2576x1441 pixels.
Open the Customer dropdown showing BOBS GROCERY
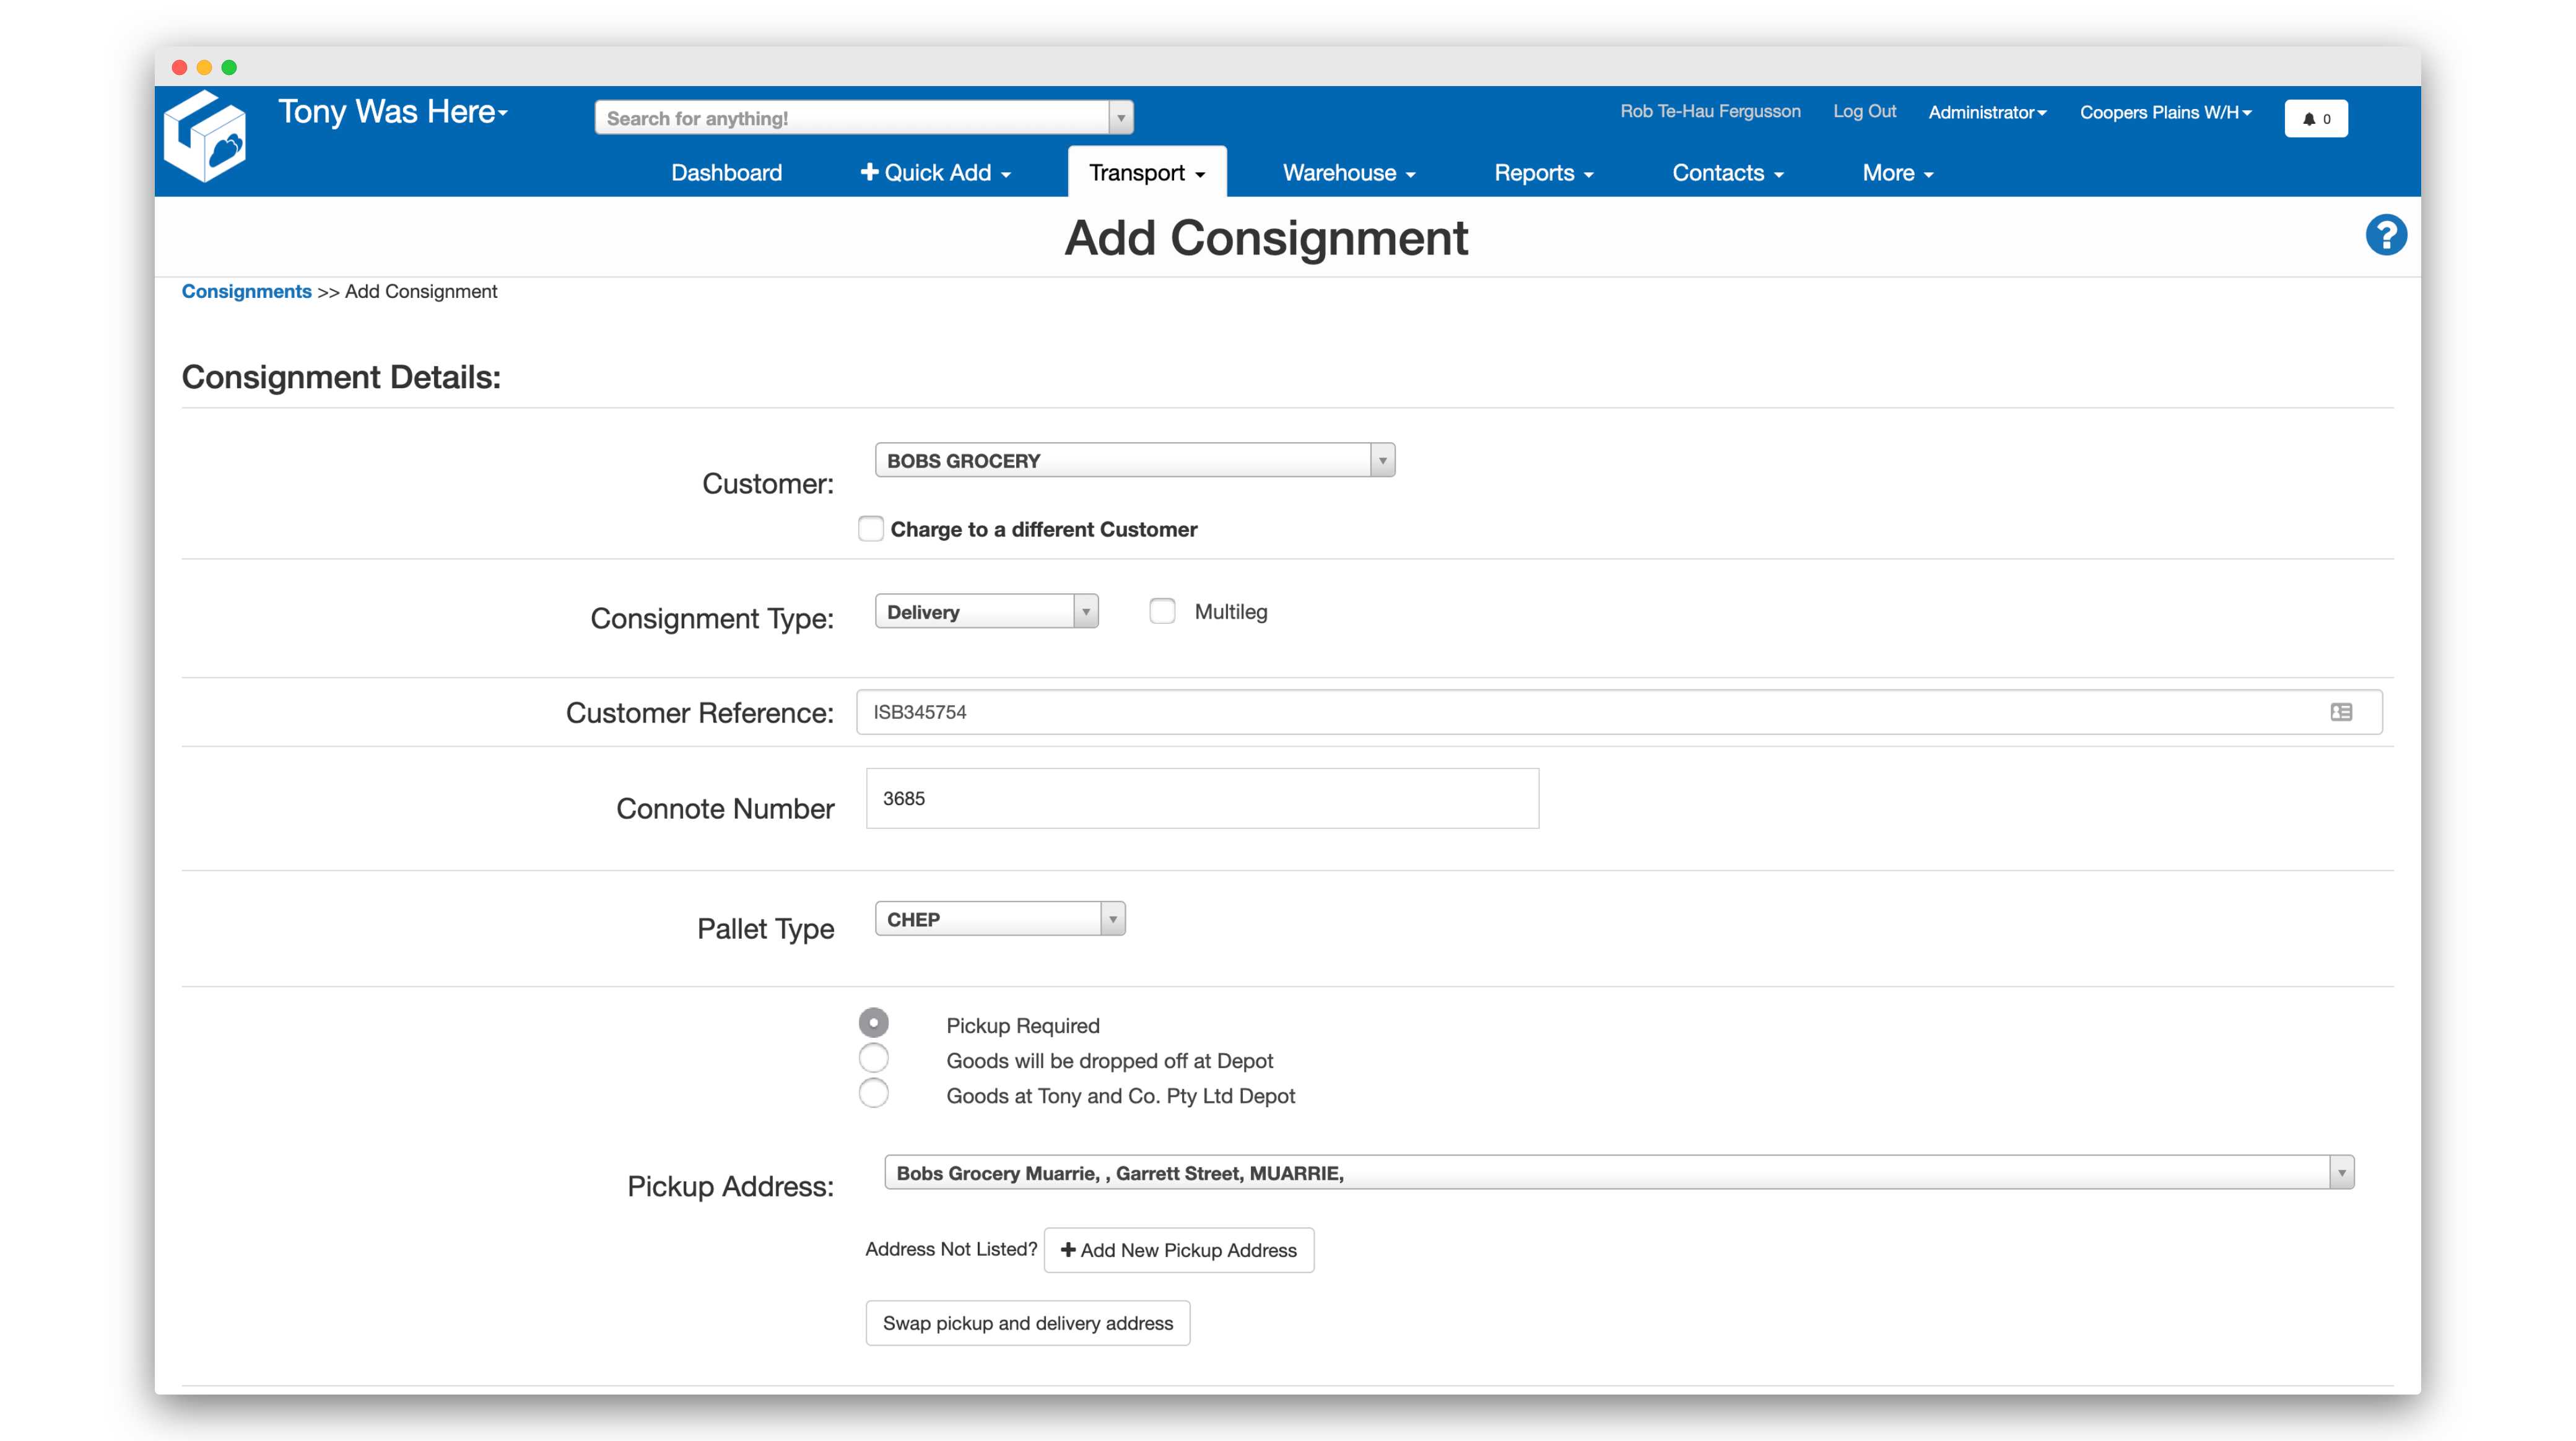coord(1134,460)
